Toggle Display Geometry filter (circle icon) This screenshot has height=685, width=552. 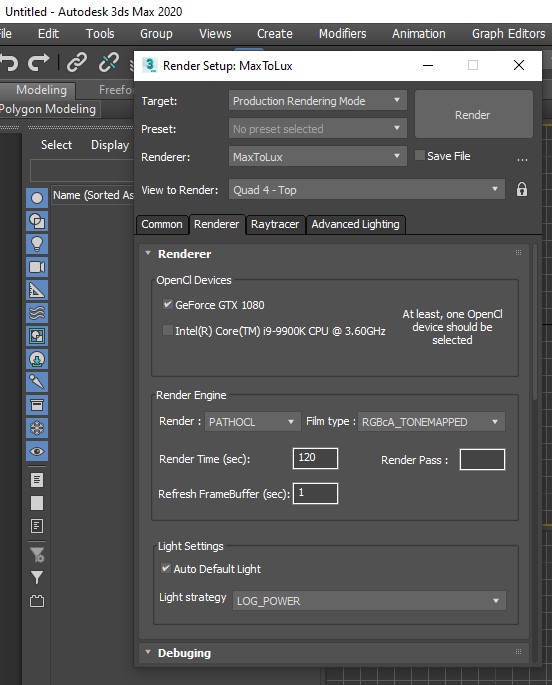[37, 198]
